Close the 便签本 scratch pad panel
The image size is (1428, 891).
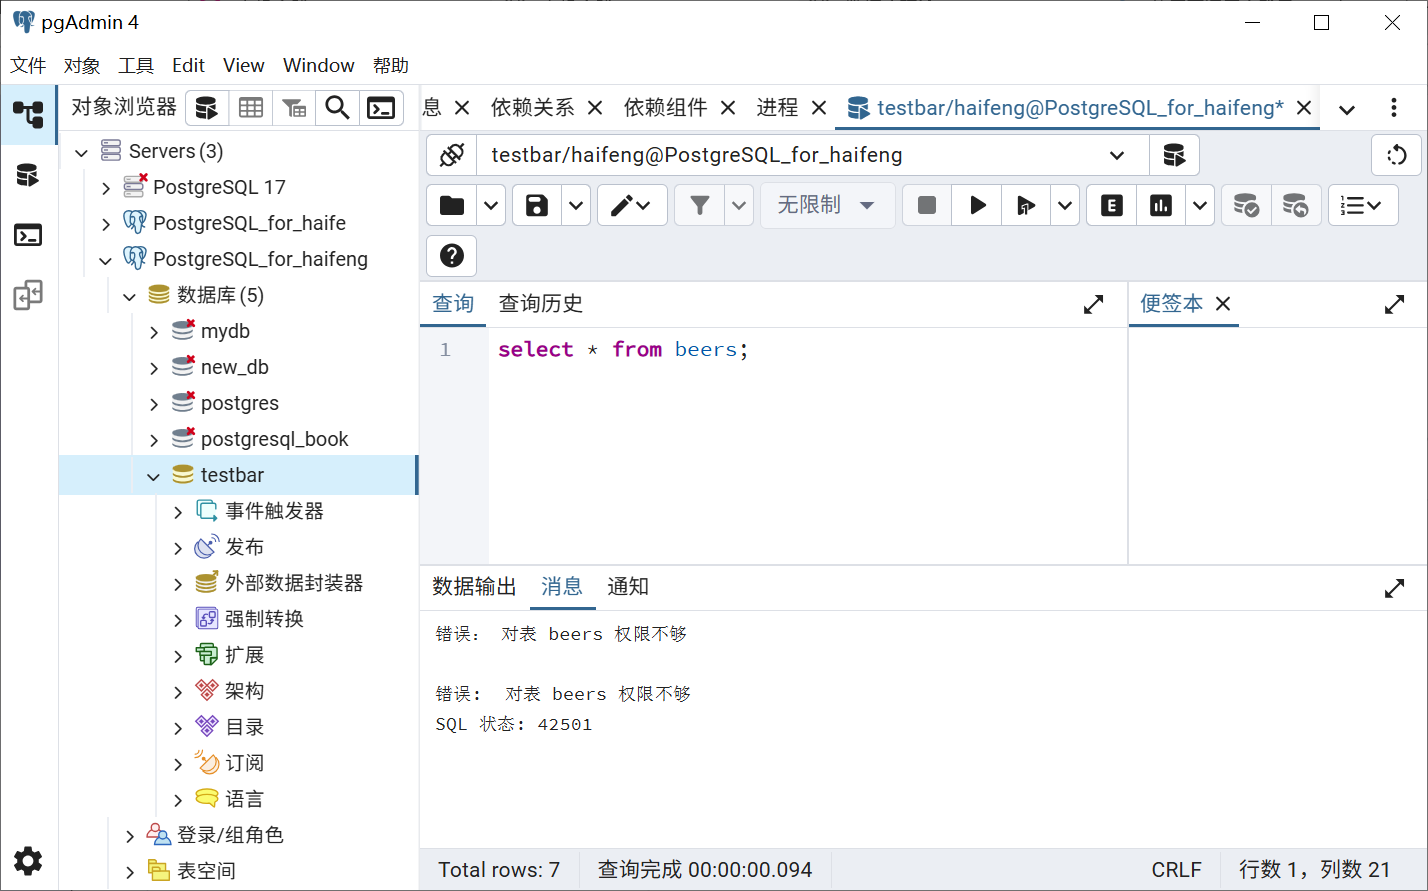[1223, 304]
